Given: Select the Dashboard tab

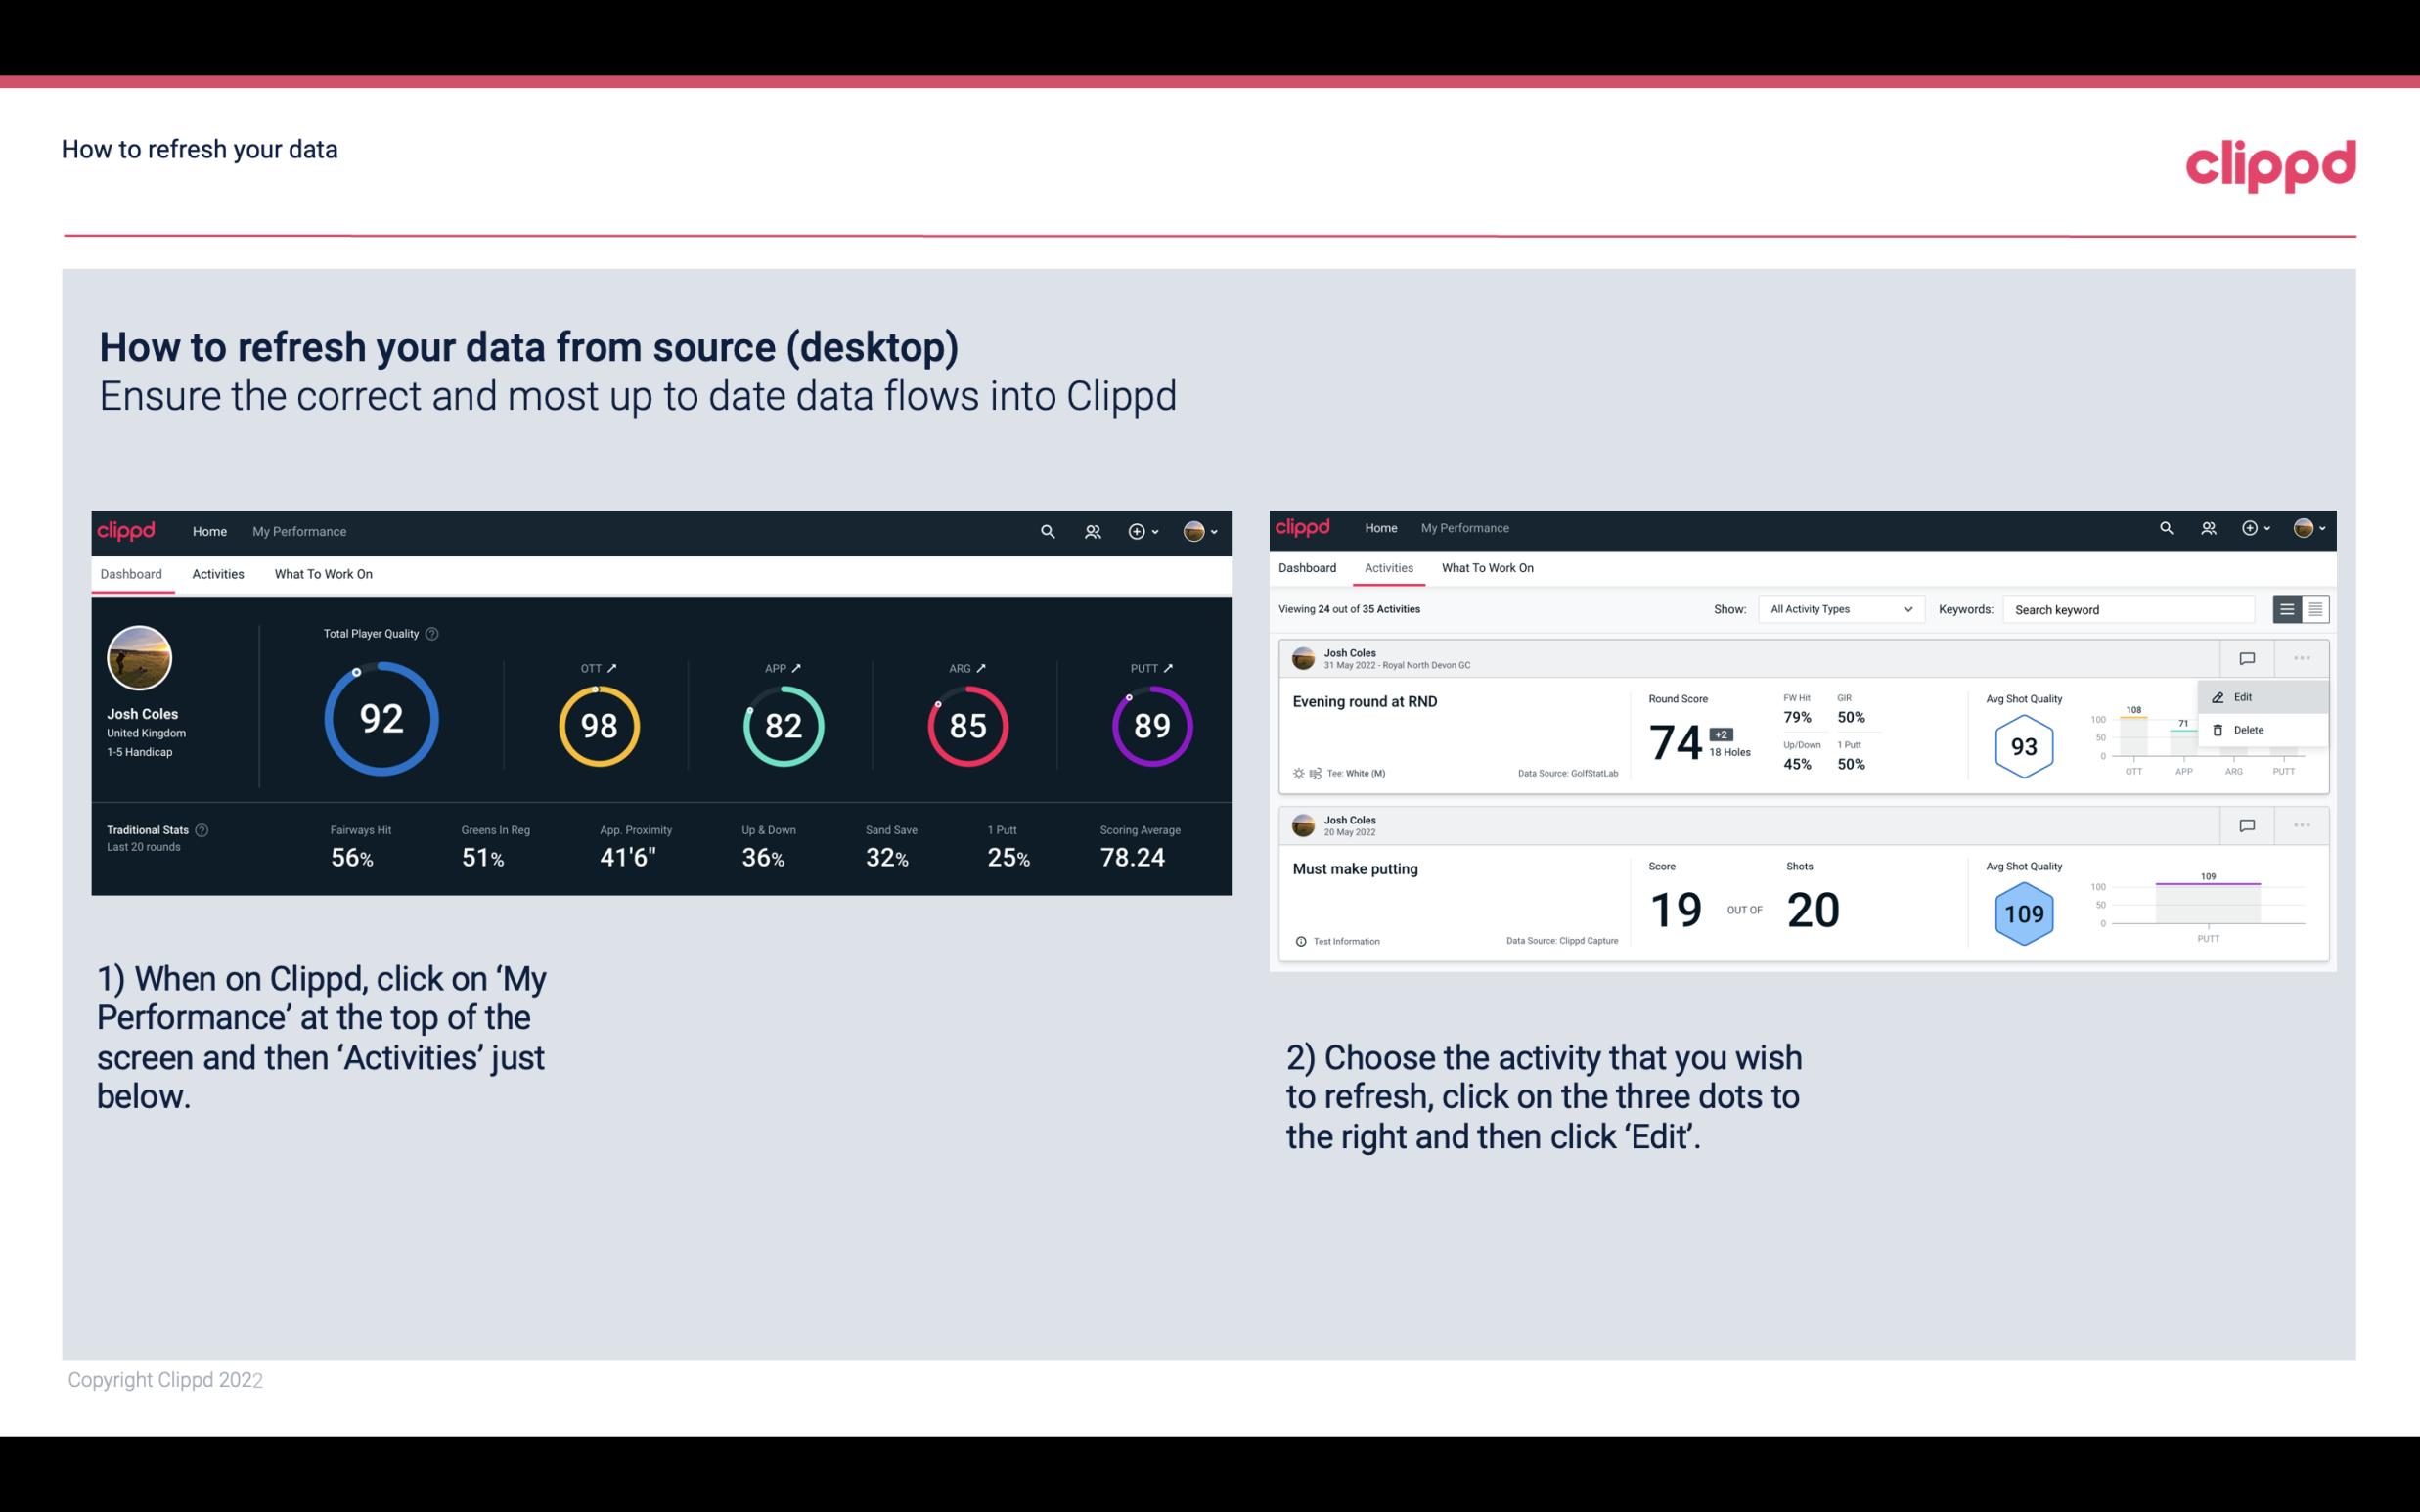Looking at the screenshot, I should (132, 573).
